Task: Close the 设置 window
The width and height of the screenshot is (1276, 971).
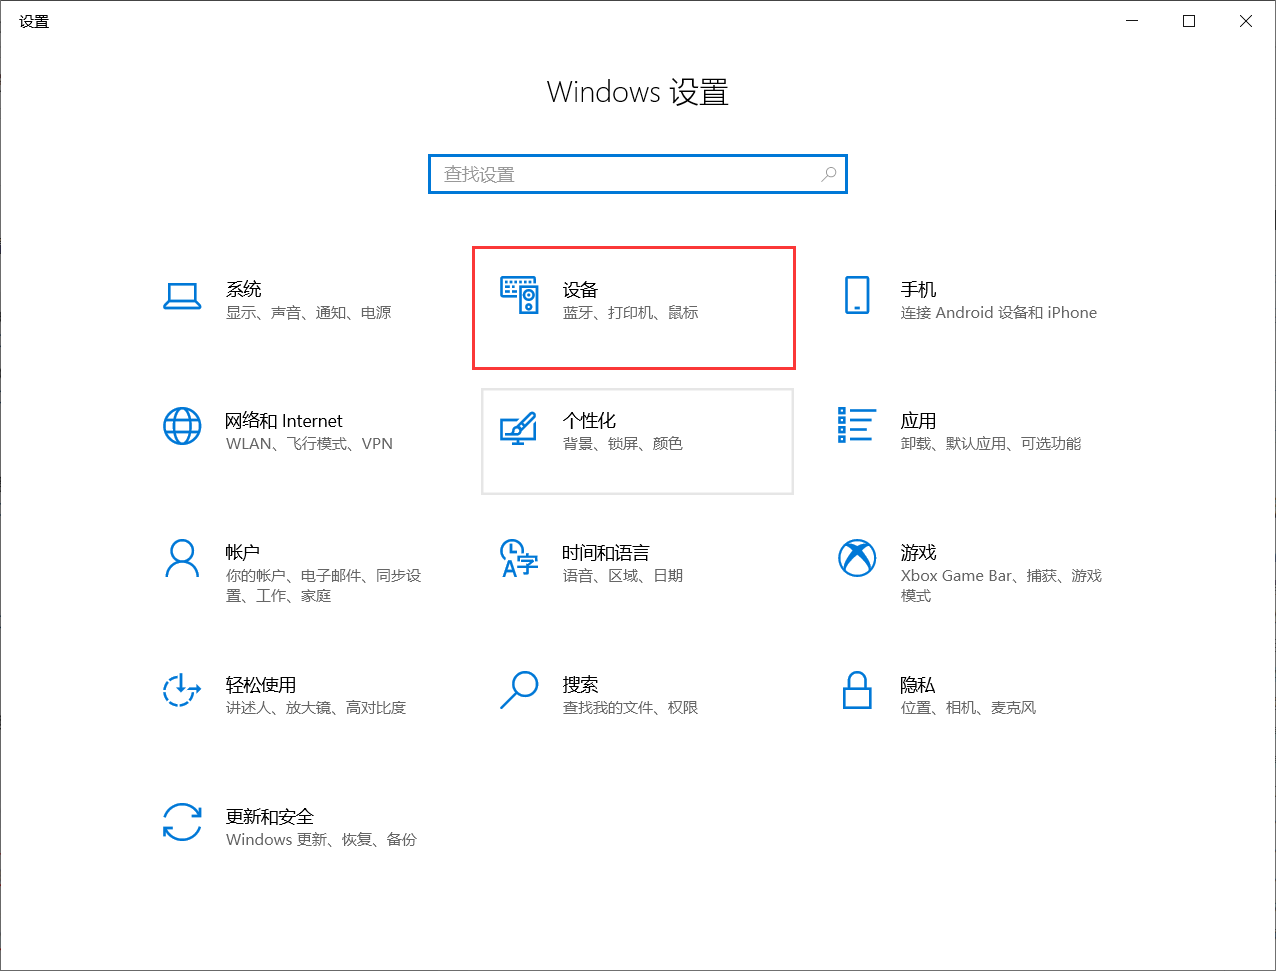Action: tap(1246, 21)
